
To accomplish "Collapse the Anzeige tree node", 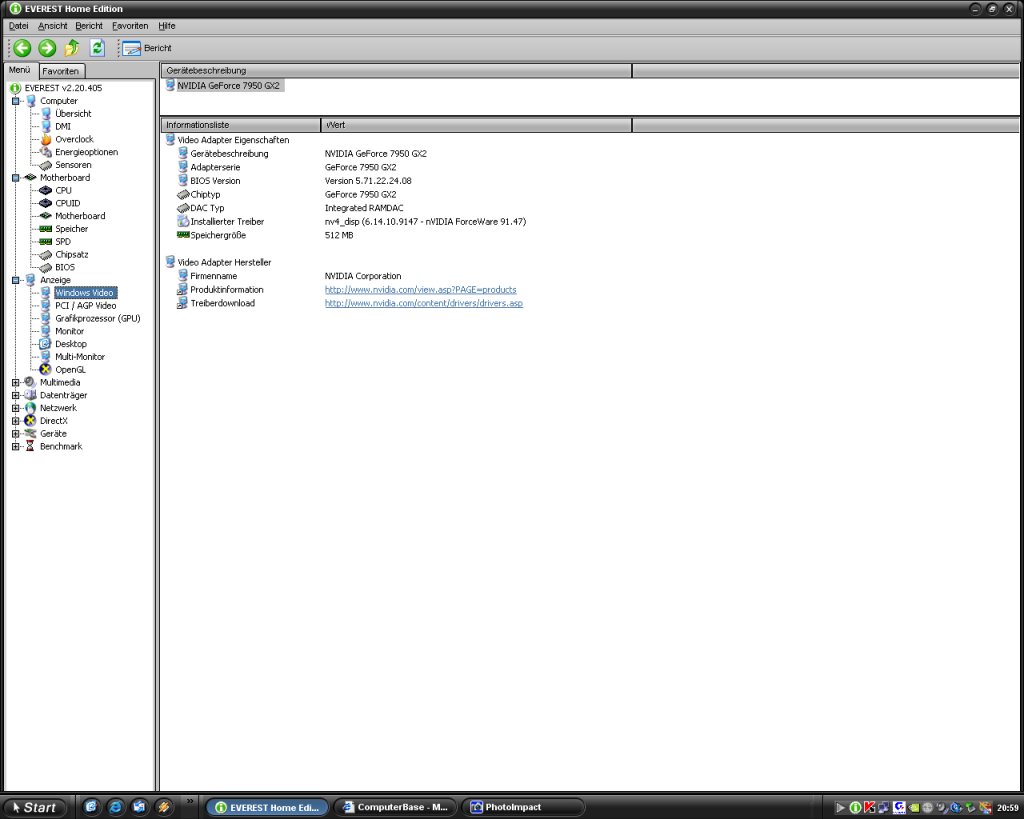I will pyautogui.click(x=16, y=280).
